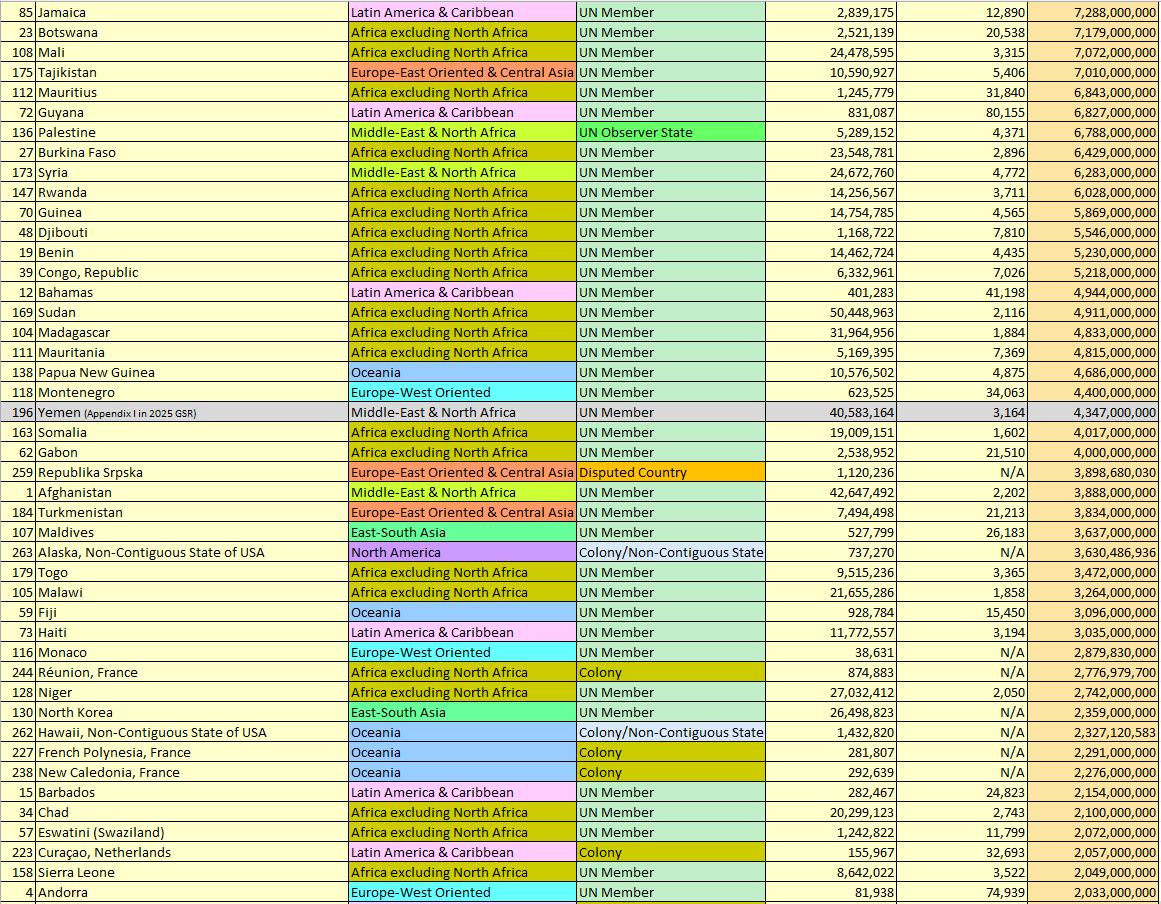1161x904 pixels.
Task: Click Guyana's per-capita value 80,155
Action: coord(962,113)
